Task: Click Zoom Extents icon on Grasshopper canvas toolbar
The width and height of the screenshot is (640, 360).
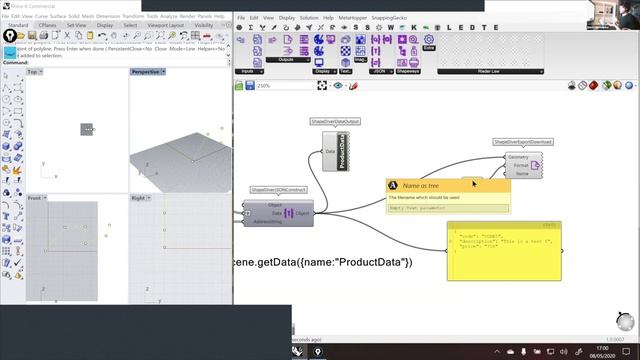Action: coord(322,86)
